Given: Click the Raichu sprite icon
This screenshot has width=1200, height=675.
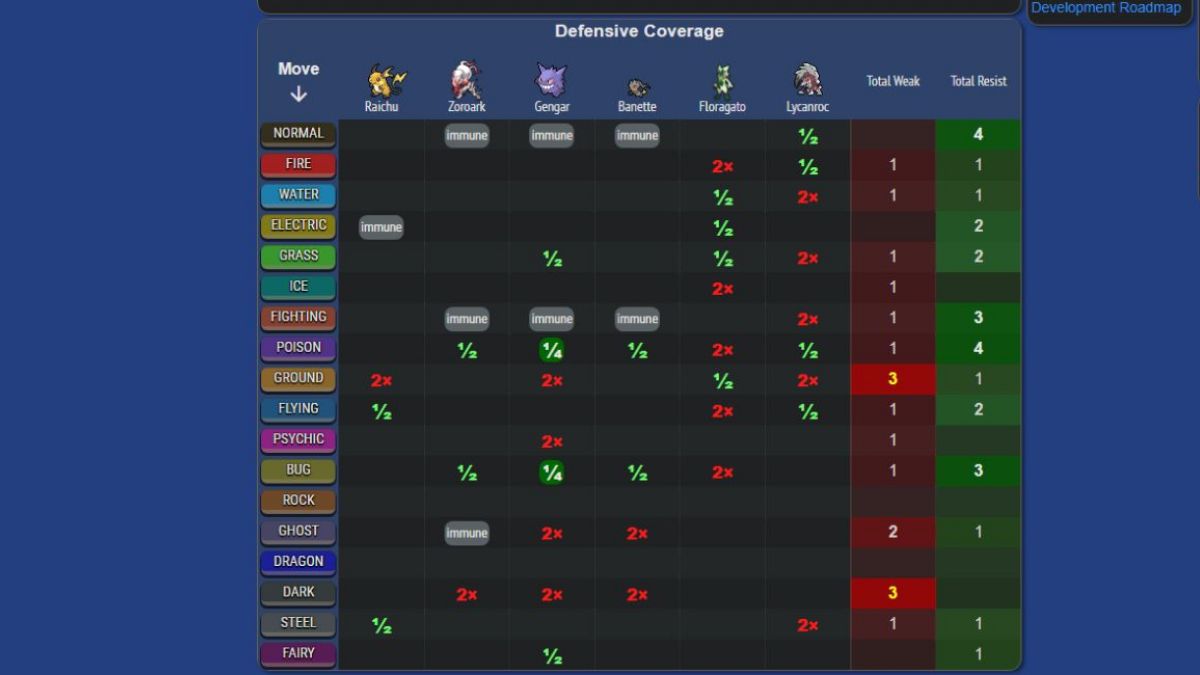Looking at the screenshot, I should click(383, 81).
